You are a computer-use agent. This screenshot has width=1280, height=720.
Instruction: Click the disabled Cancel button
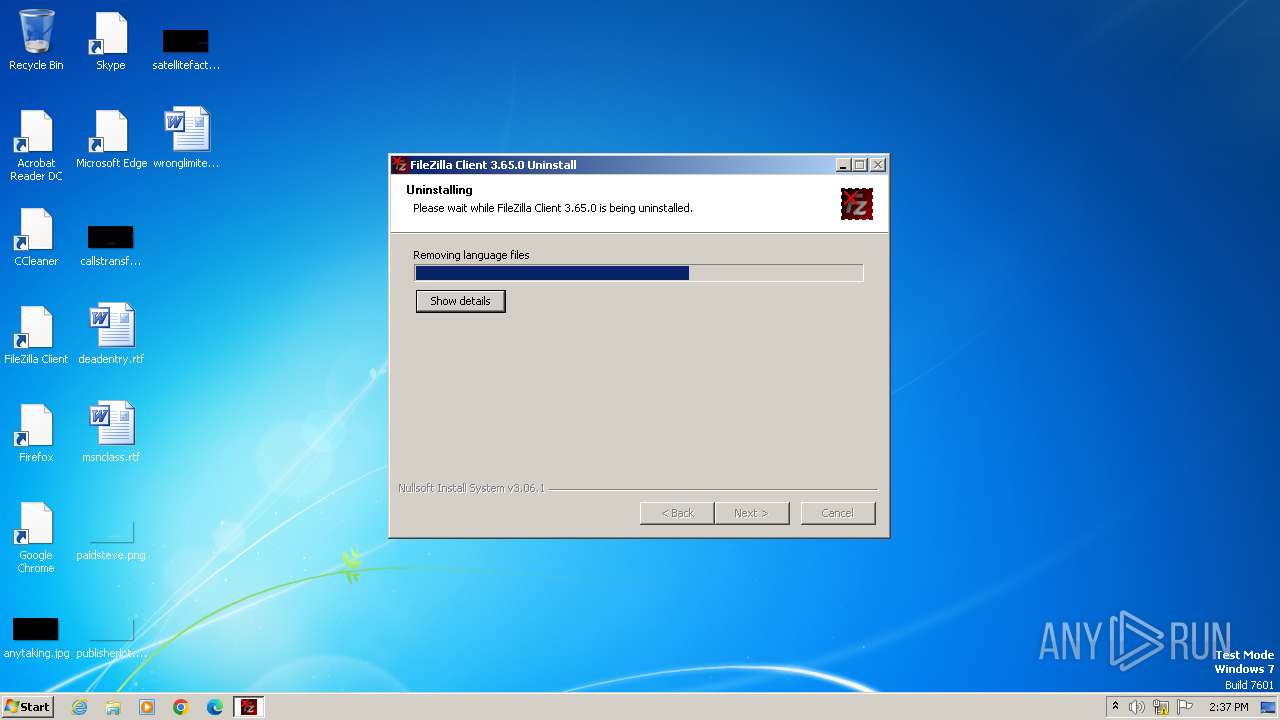pyautogui.click(x=838, y=513)
